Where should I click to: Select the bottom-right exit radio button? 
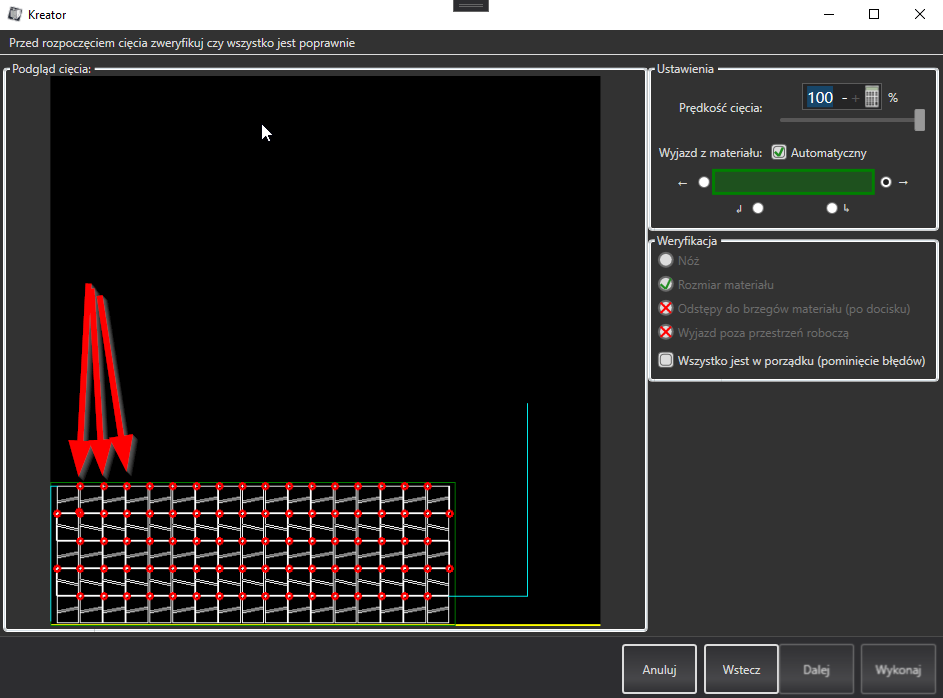click(x=832, y=208)
